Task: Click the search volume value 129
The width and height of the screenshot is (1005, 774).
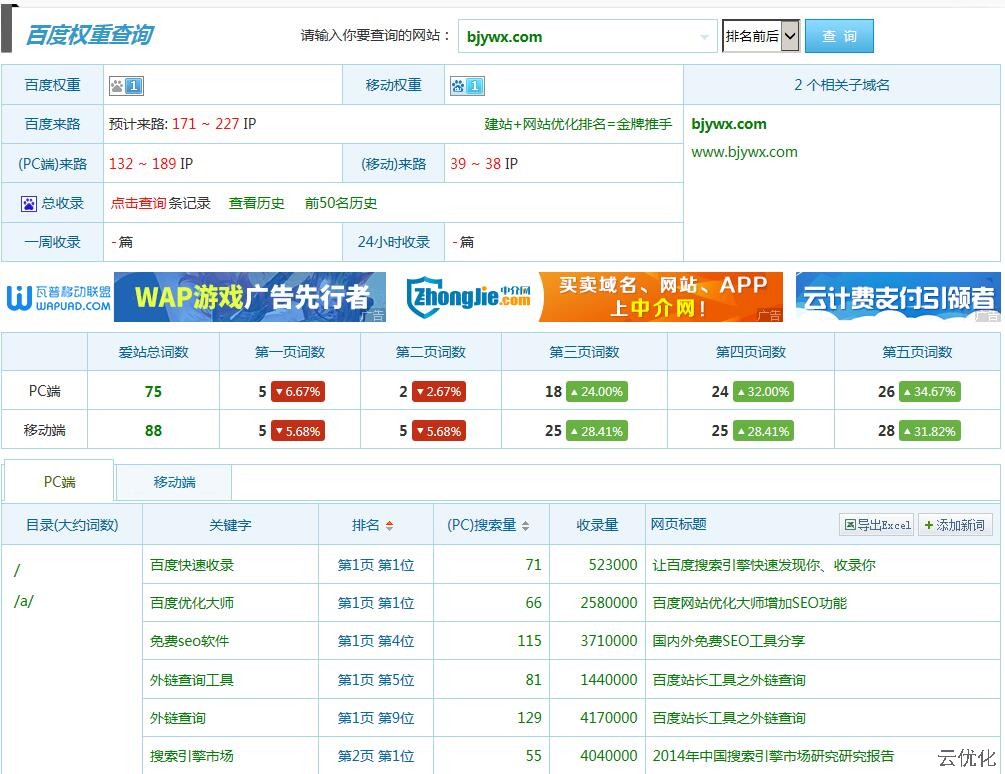Action: coord(529,718)
